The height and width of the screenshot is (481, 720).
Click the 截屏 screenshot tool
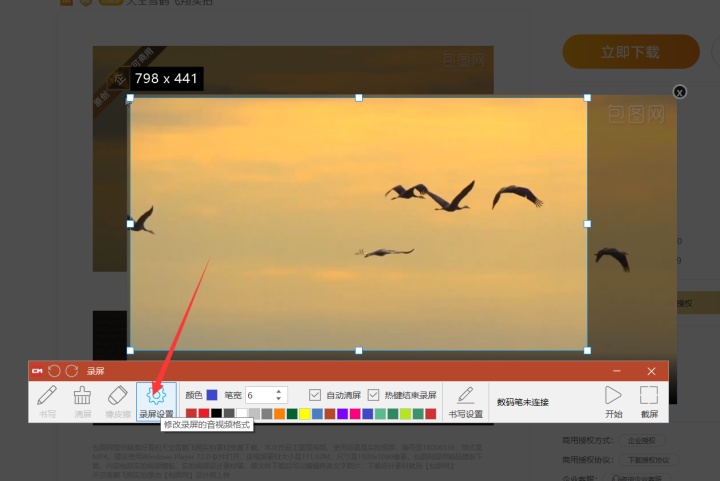pos(649,402)
